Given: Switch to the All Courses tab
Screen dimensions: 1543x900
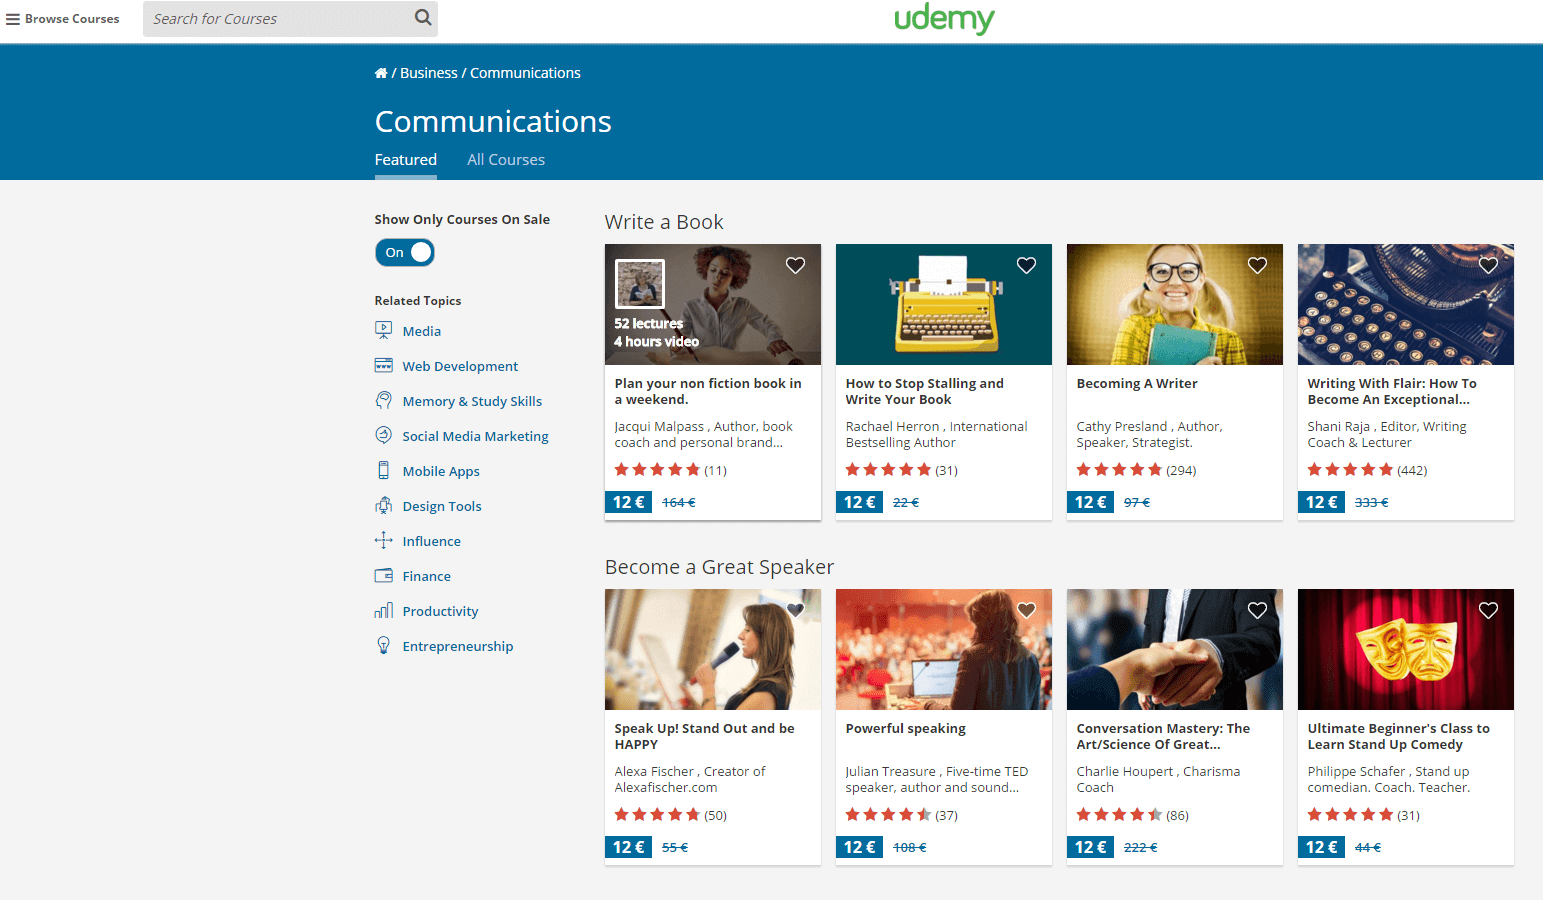Looking at the screenshot, I should (505, 159).
